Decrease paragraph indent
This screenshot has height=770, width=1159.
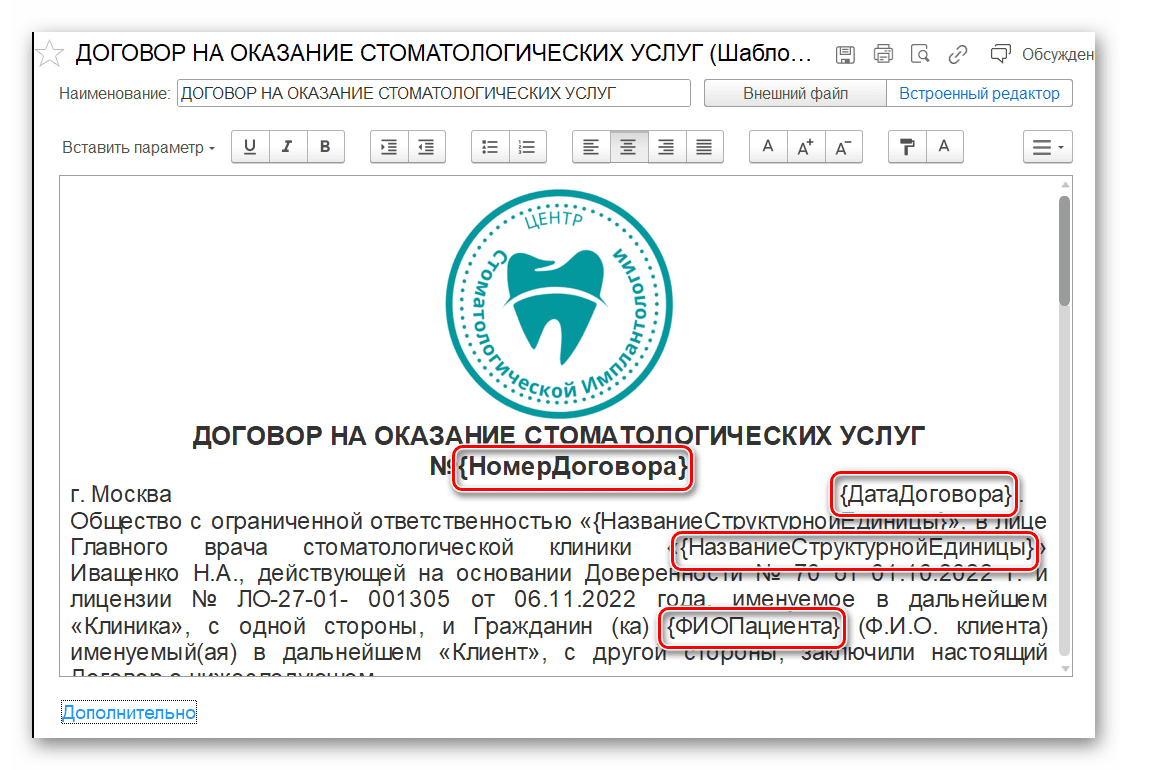426,146
